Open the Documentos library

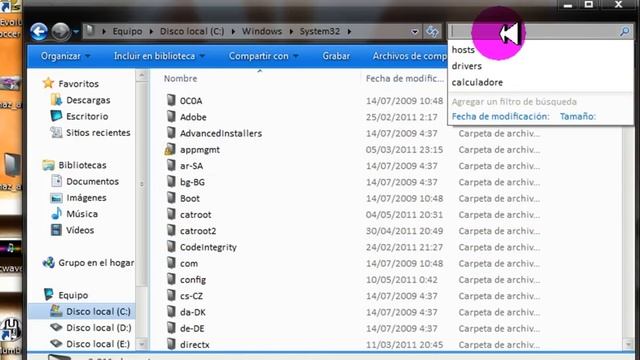point(92,181)
